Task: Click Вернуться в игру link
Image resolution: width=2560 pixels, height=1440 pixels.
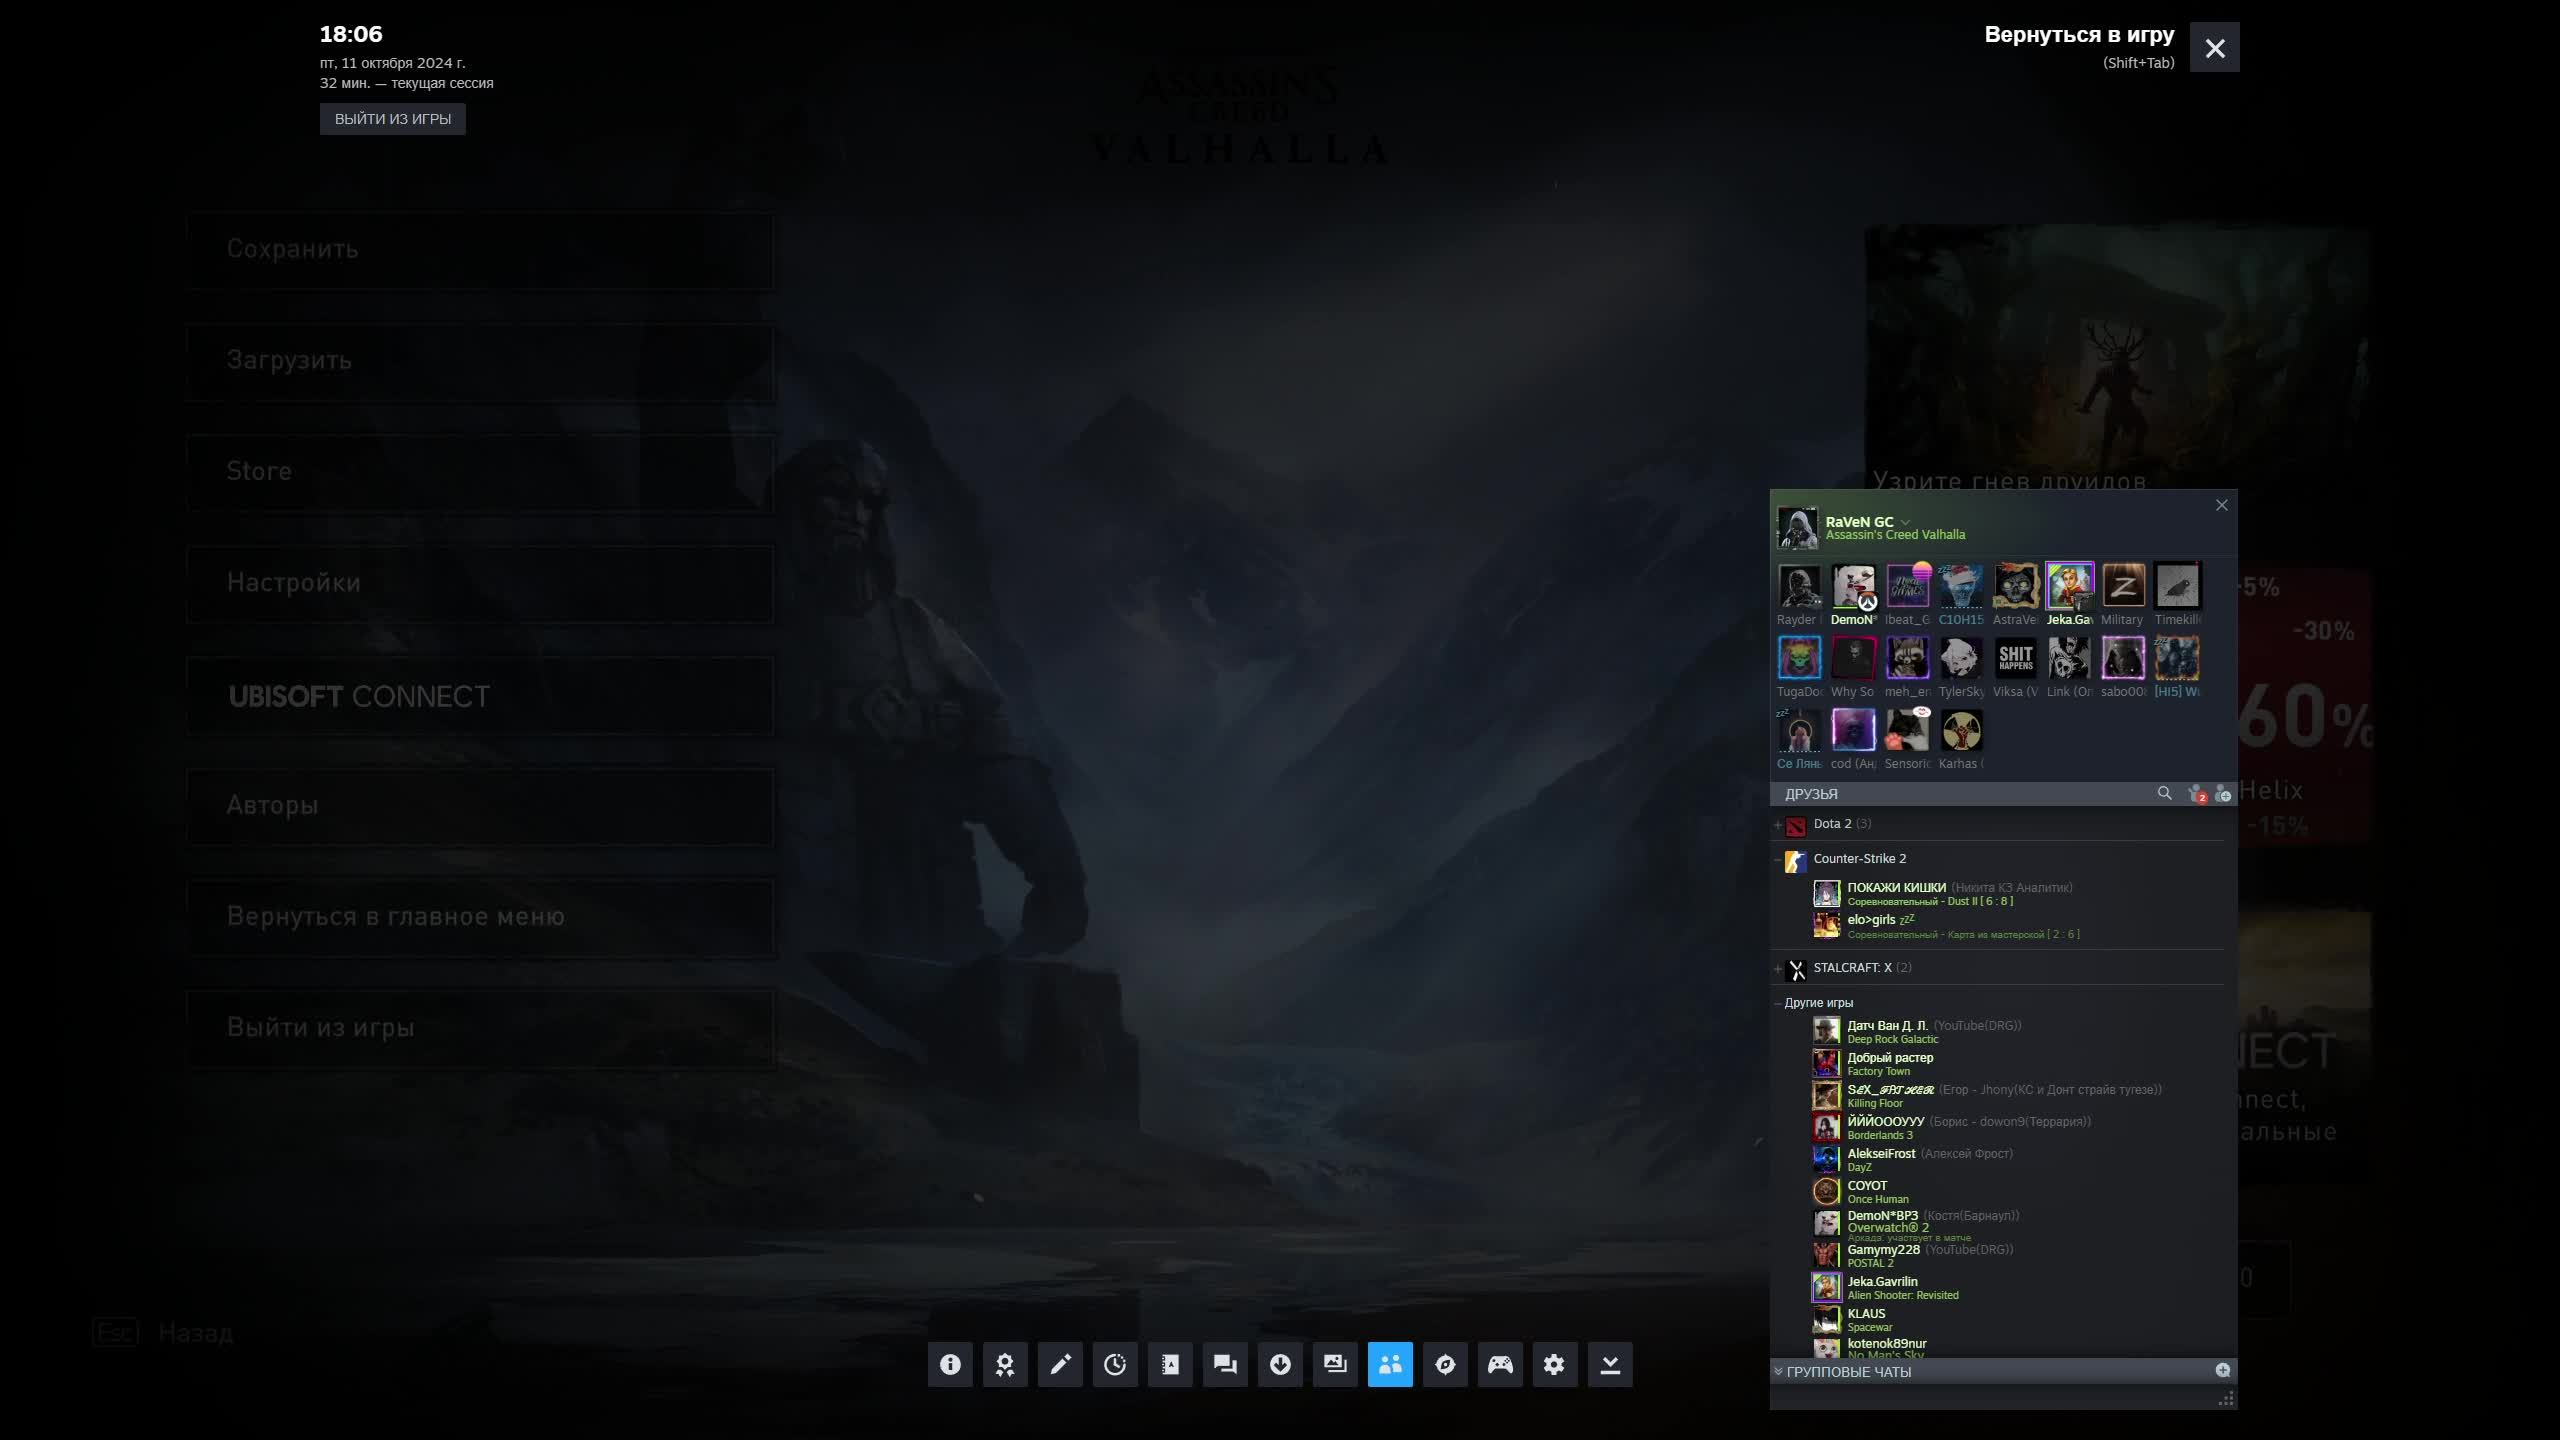Action: pos(2078,35)
